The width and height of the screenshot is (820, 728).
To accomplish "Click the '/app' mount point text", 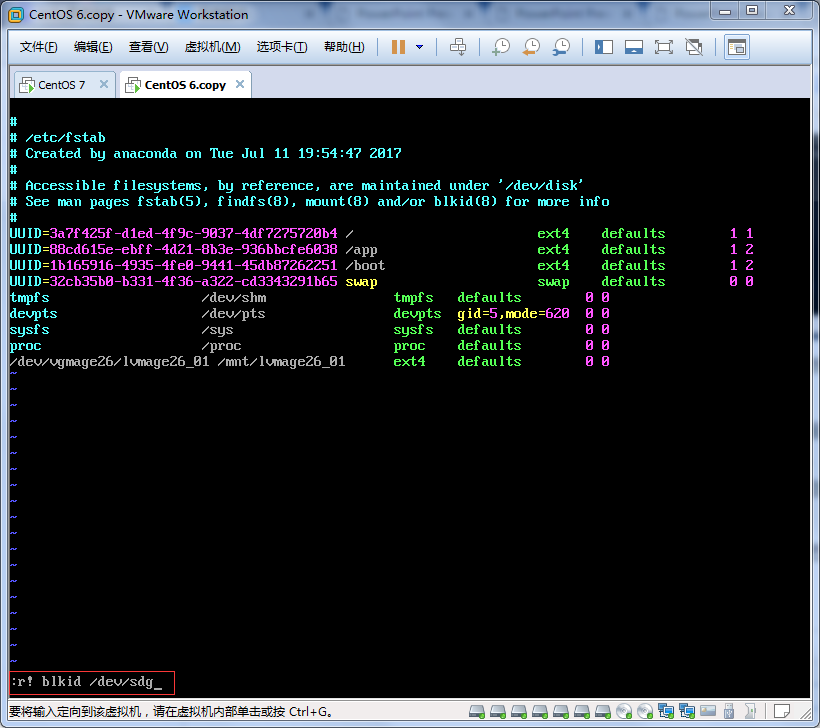I will click(361, 250).
